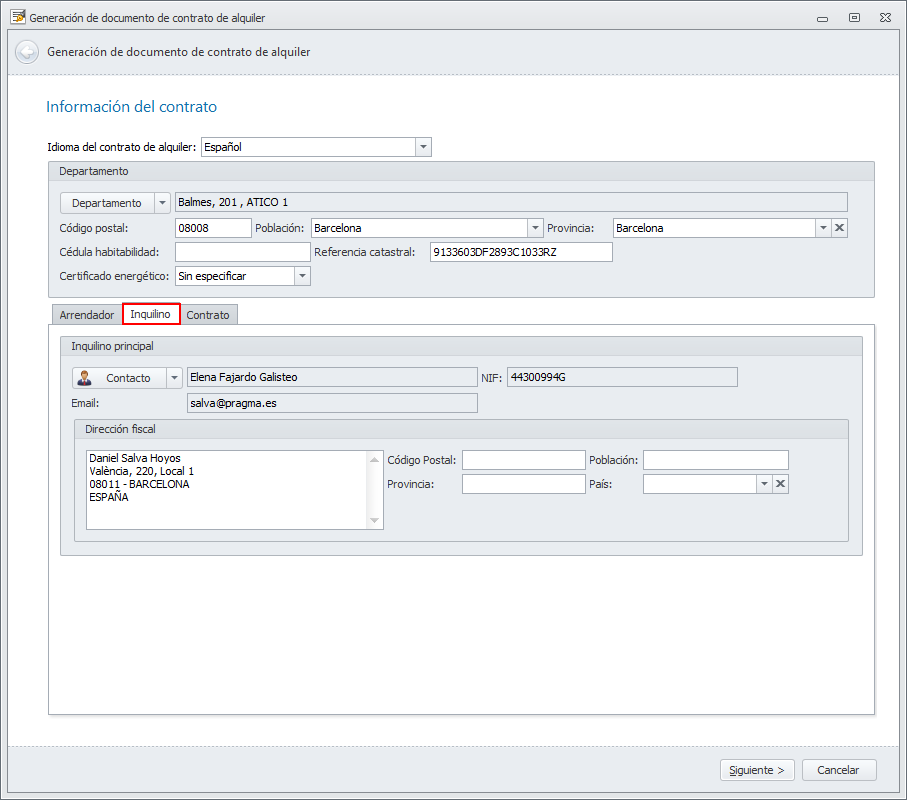The width and height of the screenshot is (907, 800).
Task: Click scroll down arrow in address box
Action: pos(375,521)
